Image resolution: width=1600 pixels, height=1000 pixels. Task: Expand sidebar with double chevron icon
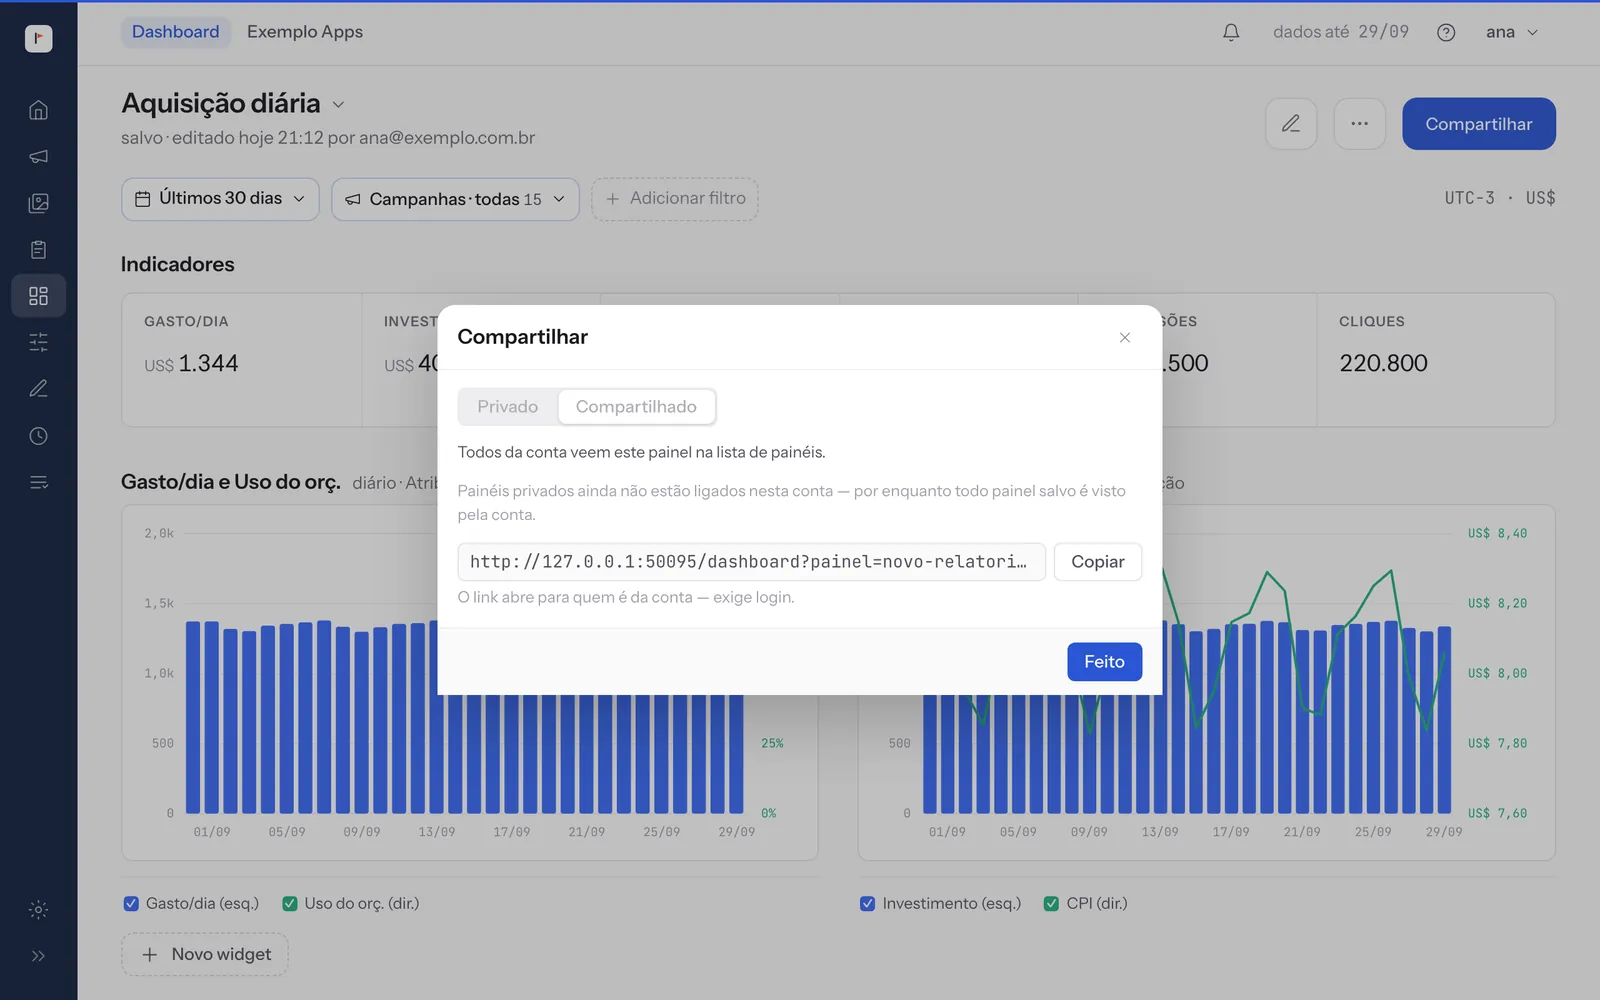[38, 956]
